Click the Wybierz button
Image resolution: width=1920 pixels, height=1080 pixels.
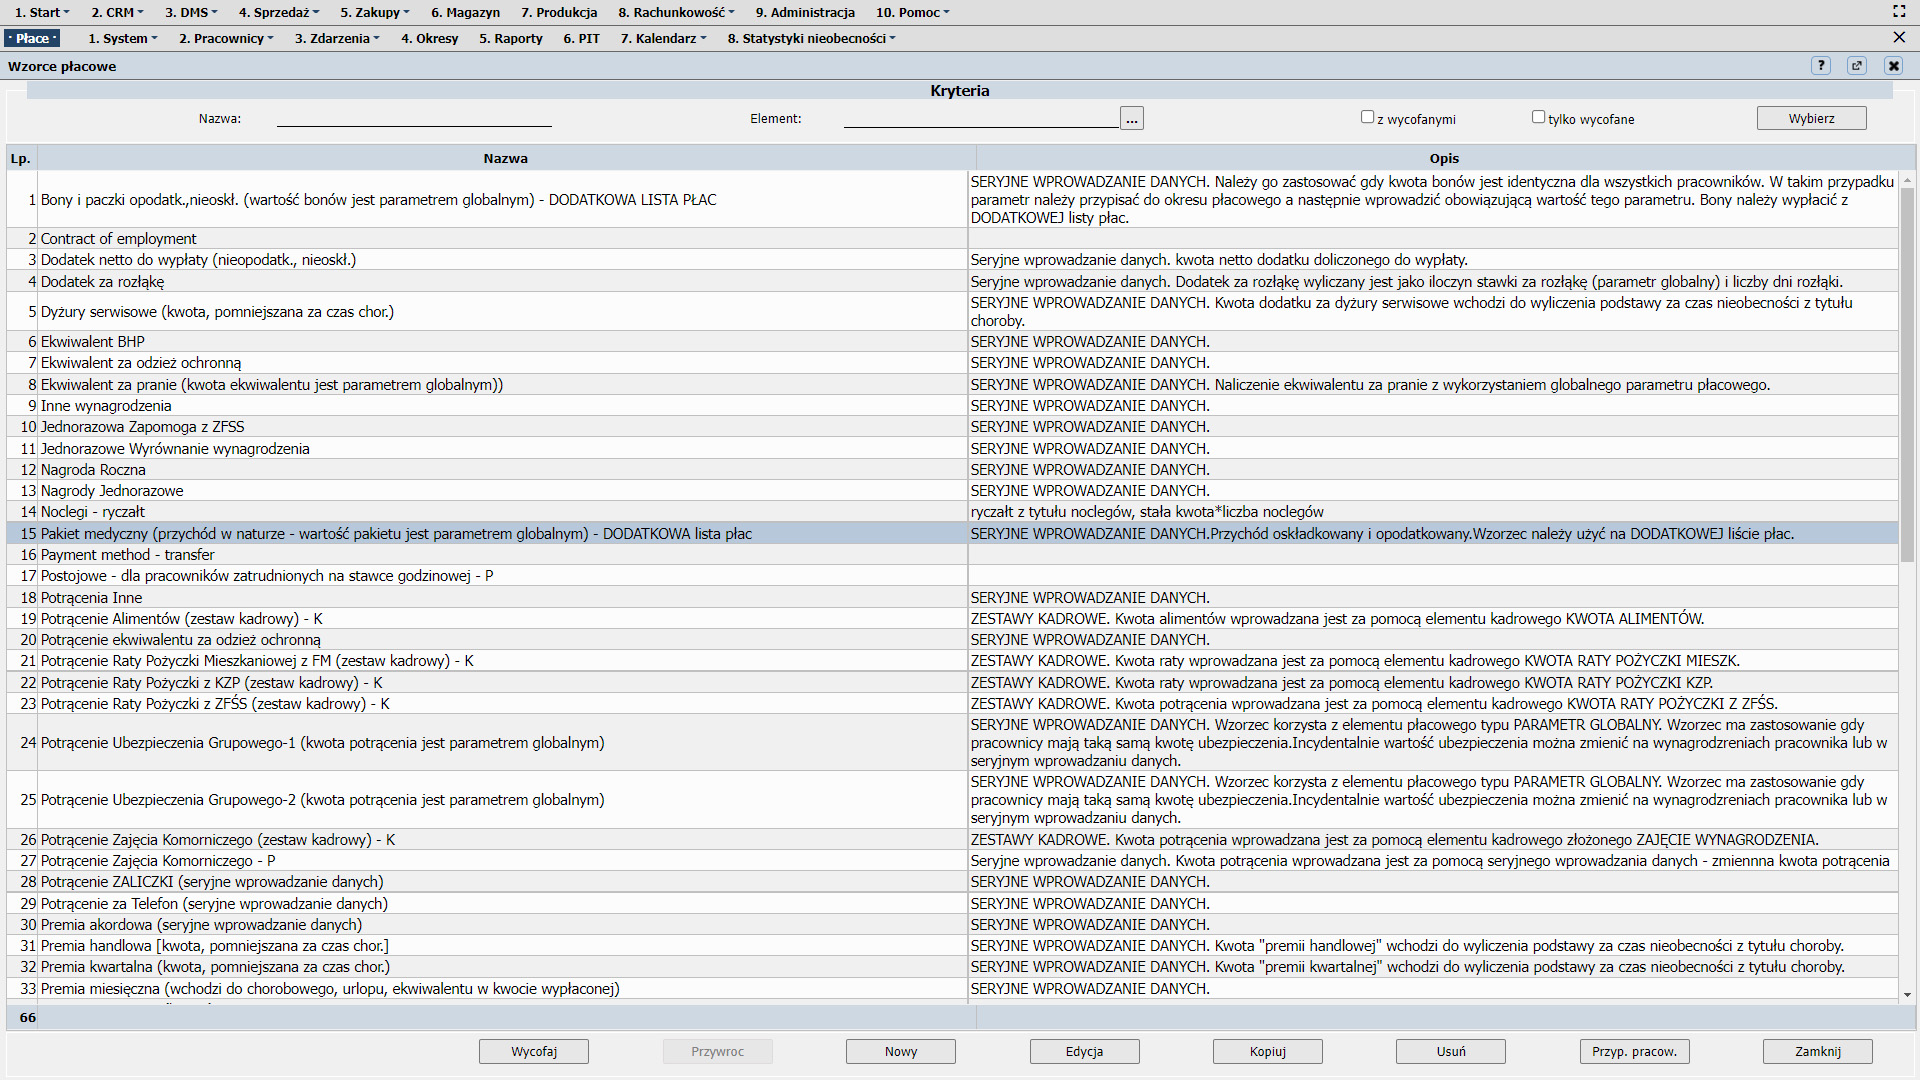pyautogui.click(x=1811, y=118)
